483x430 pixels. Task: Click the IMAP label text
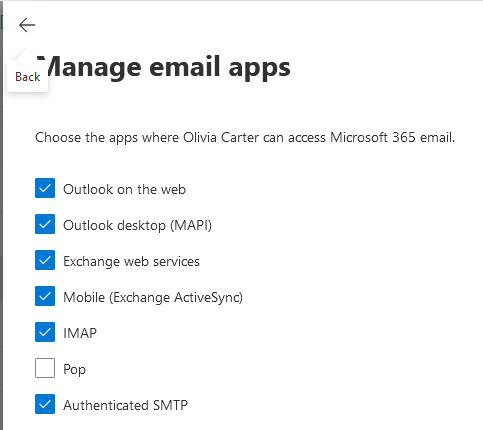80,333
